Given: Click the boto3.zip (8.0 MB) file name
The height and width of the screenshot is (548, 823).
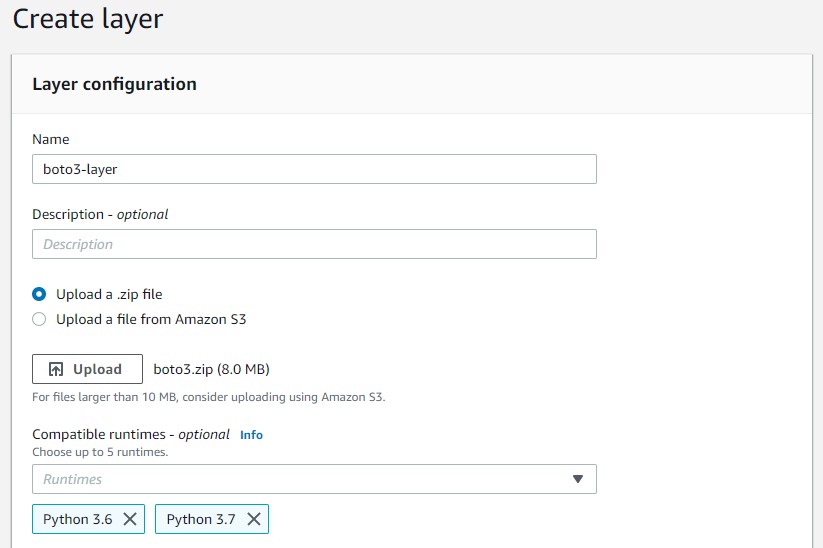Looking at the screenshot, I should tap(211, 369).
